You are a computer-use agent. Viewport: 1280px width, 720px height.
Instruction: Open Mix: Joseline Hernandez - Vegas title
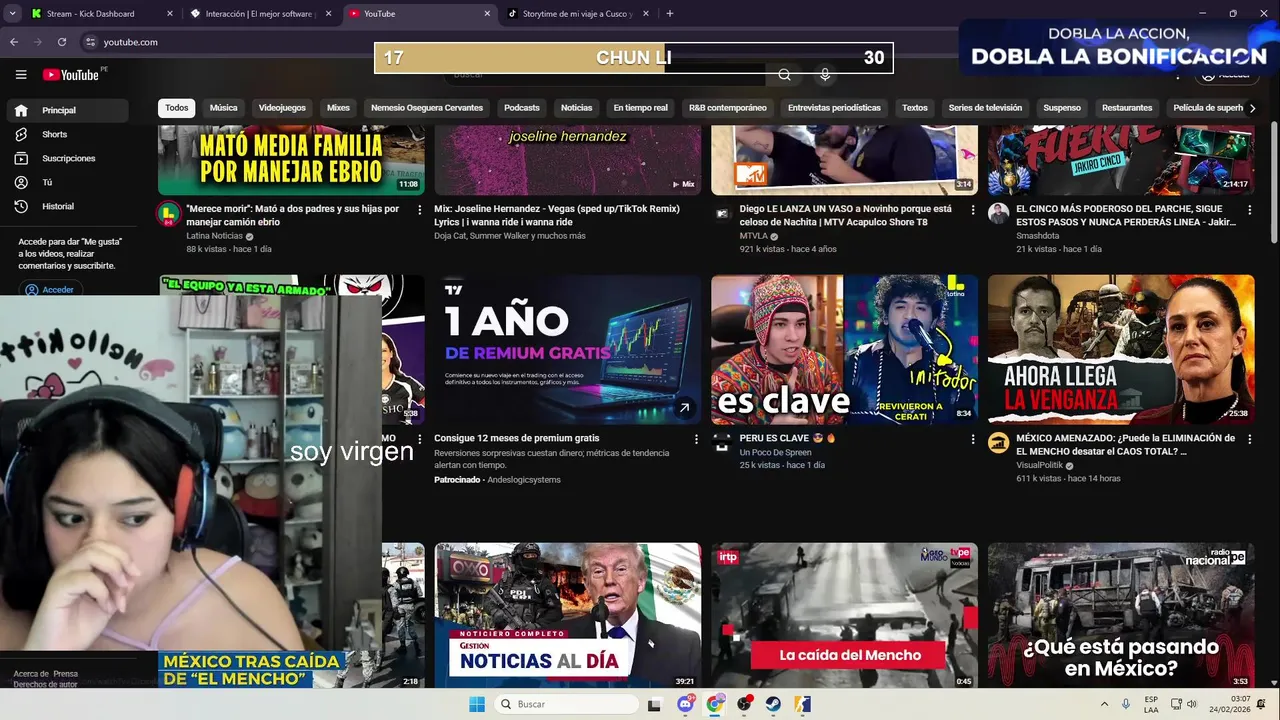coord(557,215)
